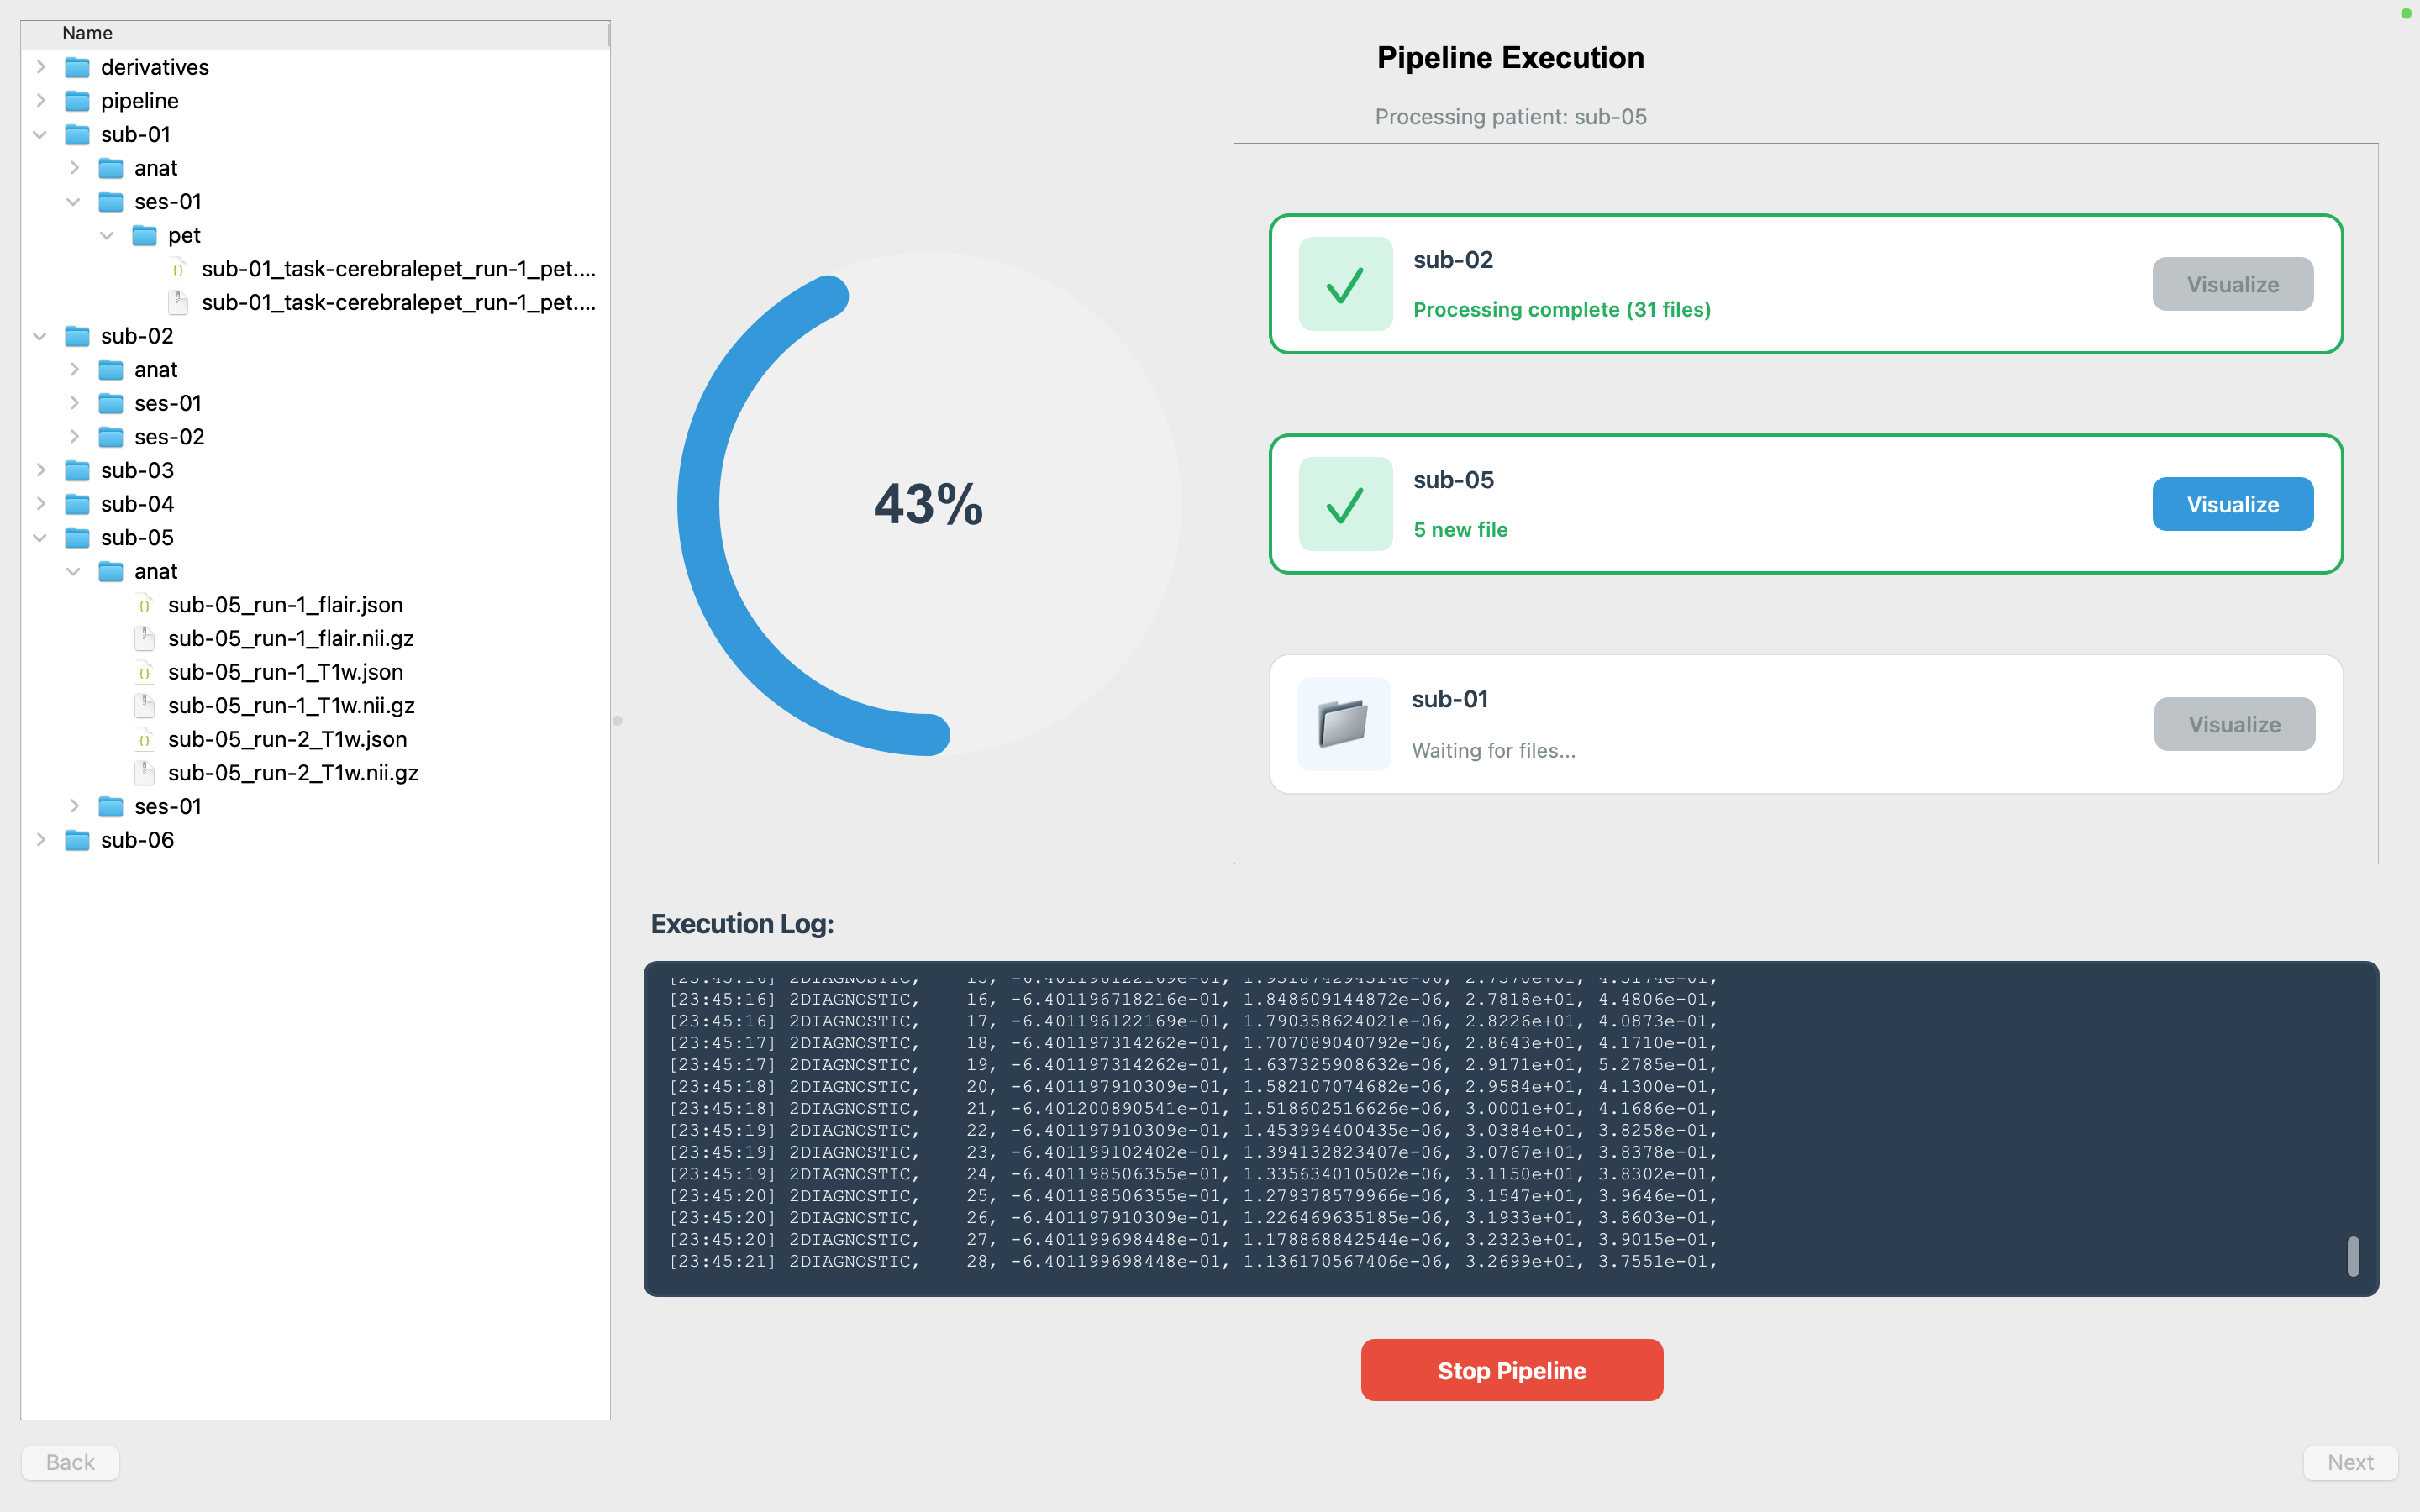Click the sub-05_run-1_flair.json file icon
The image size is (2420, 1512).
[x=145, y=605]
